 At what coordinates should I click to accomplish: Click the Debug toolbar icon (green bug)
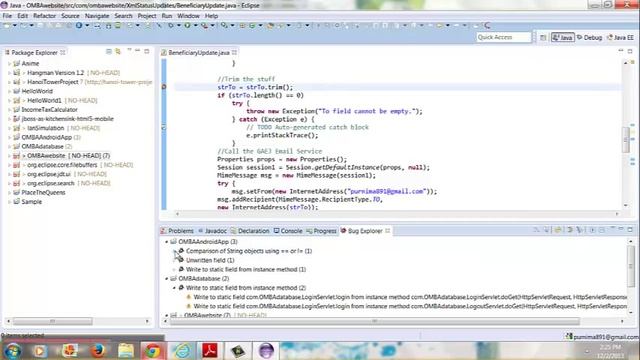click(x=171, y=25)
